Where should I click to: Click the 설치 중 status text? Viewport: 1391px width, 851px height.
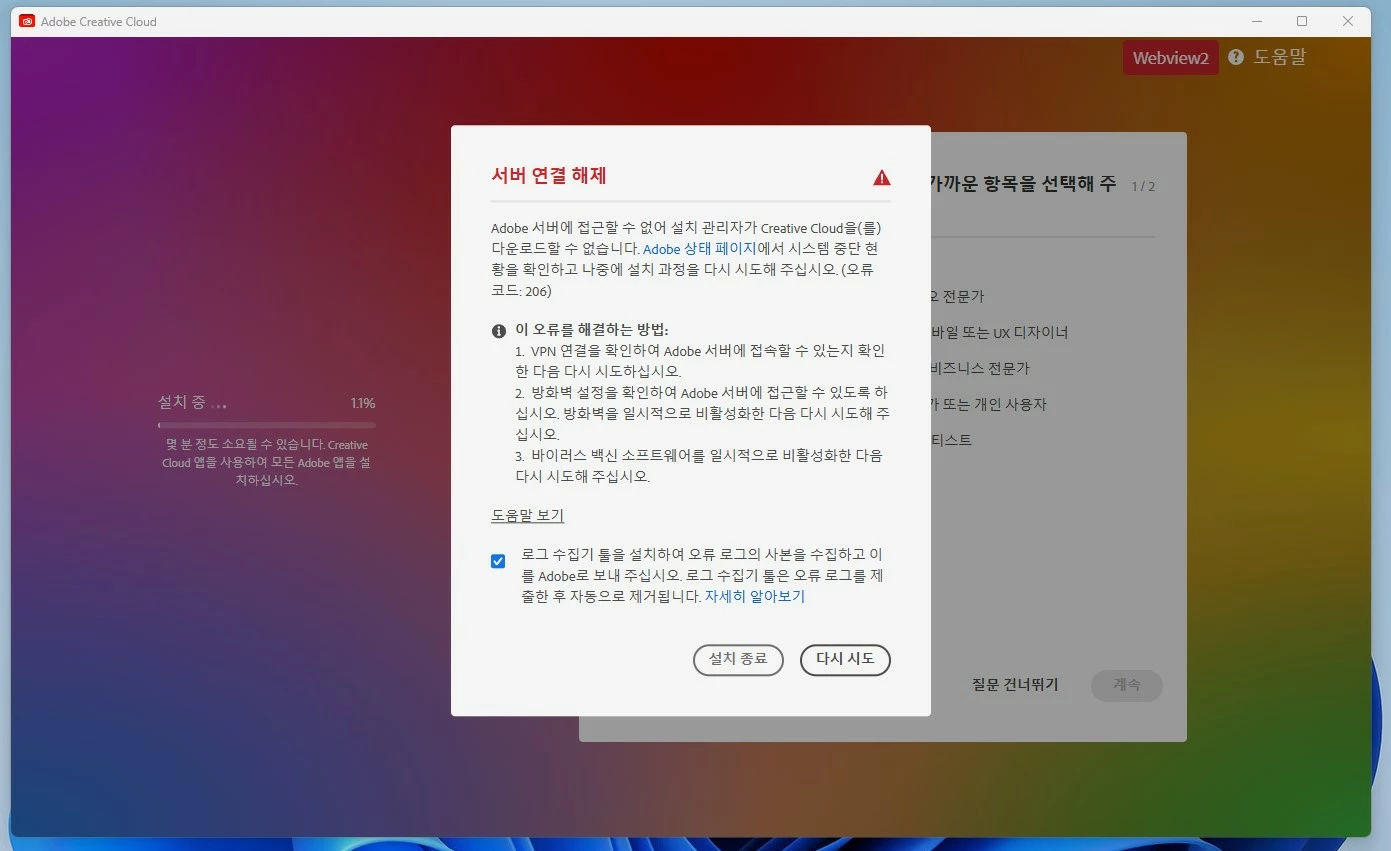pos(192,402)
